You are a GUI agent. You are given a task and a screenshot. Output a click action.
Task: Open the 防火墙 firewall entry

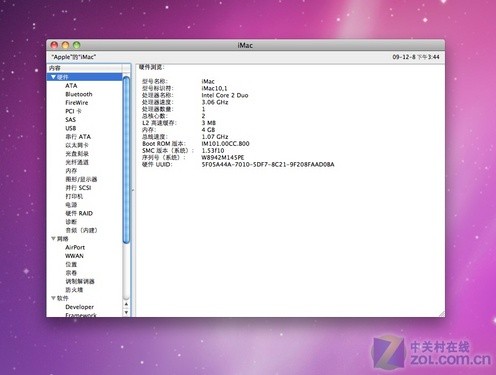point(74,290)
